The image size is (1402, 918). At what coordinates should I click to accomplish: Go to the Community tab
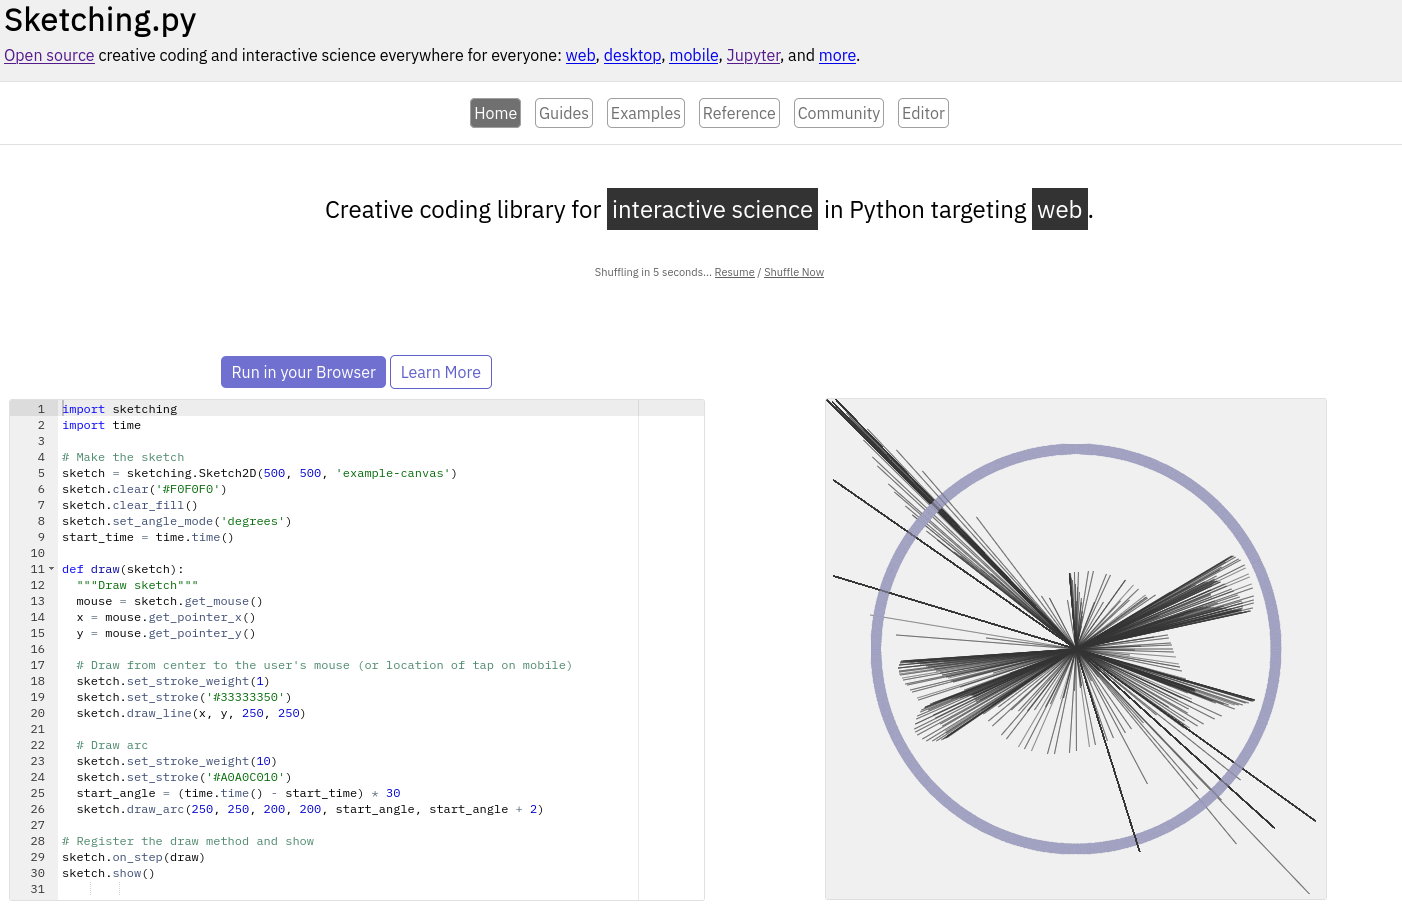(x=838, y=113)
